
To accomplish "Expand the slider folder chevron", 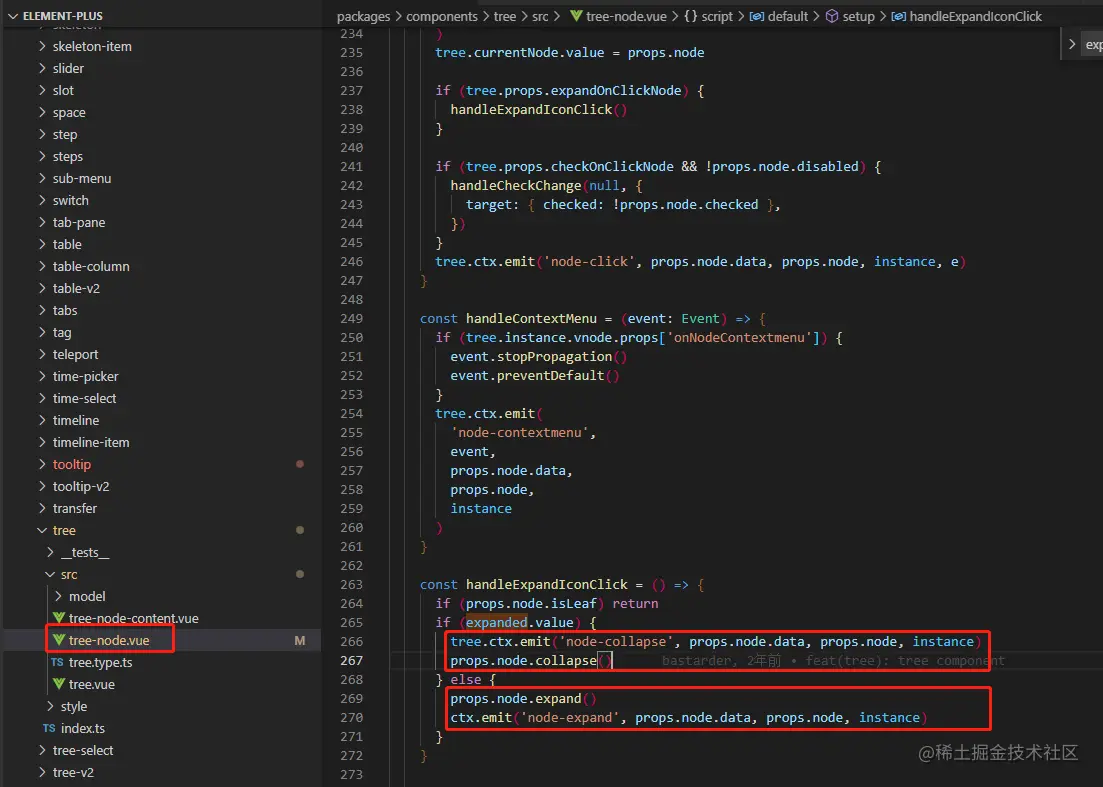I will pyautogui.click(x=42, y=68).
